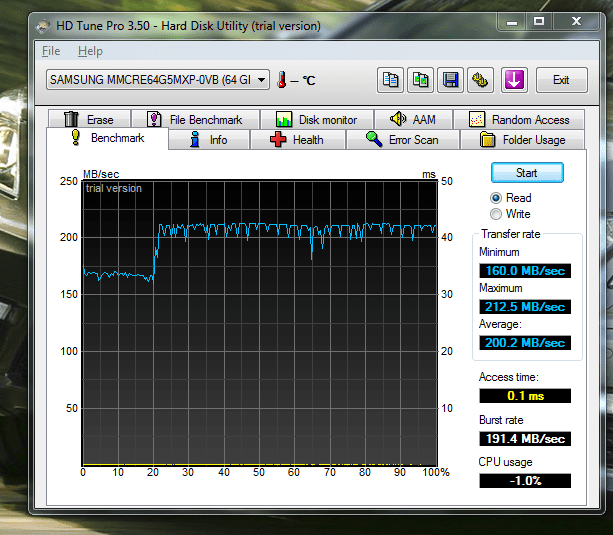Switch to the Health tab
This screenshot has width=613, height=535.
[x=298, y=140]
